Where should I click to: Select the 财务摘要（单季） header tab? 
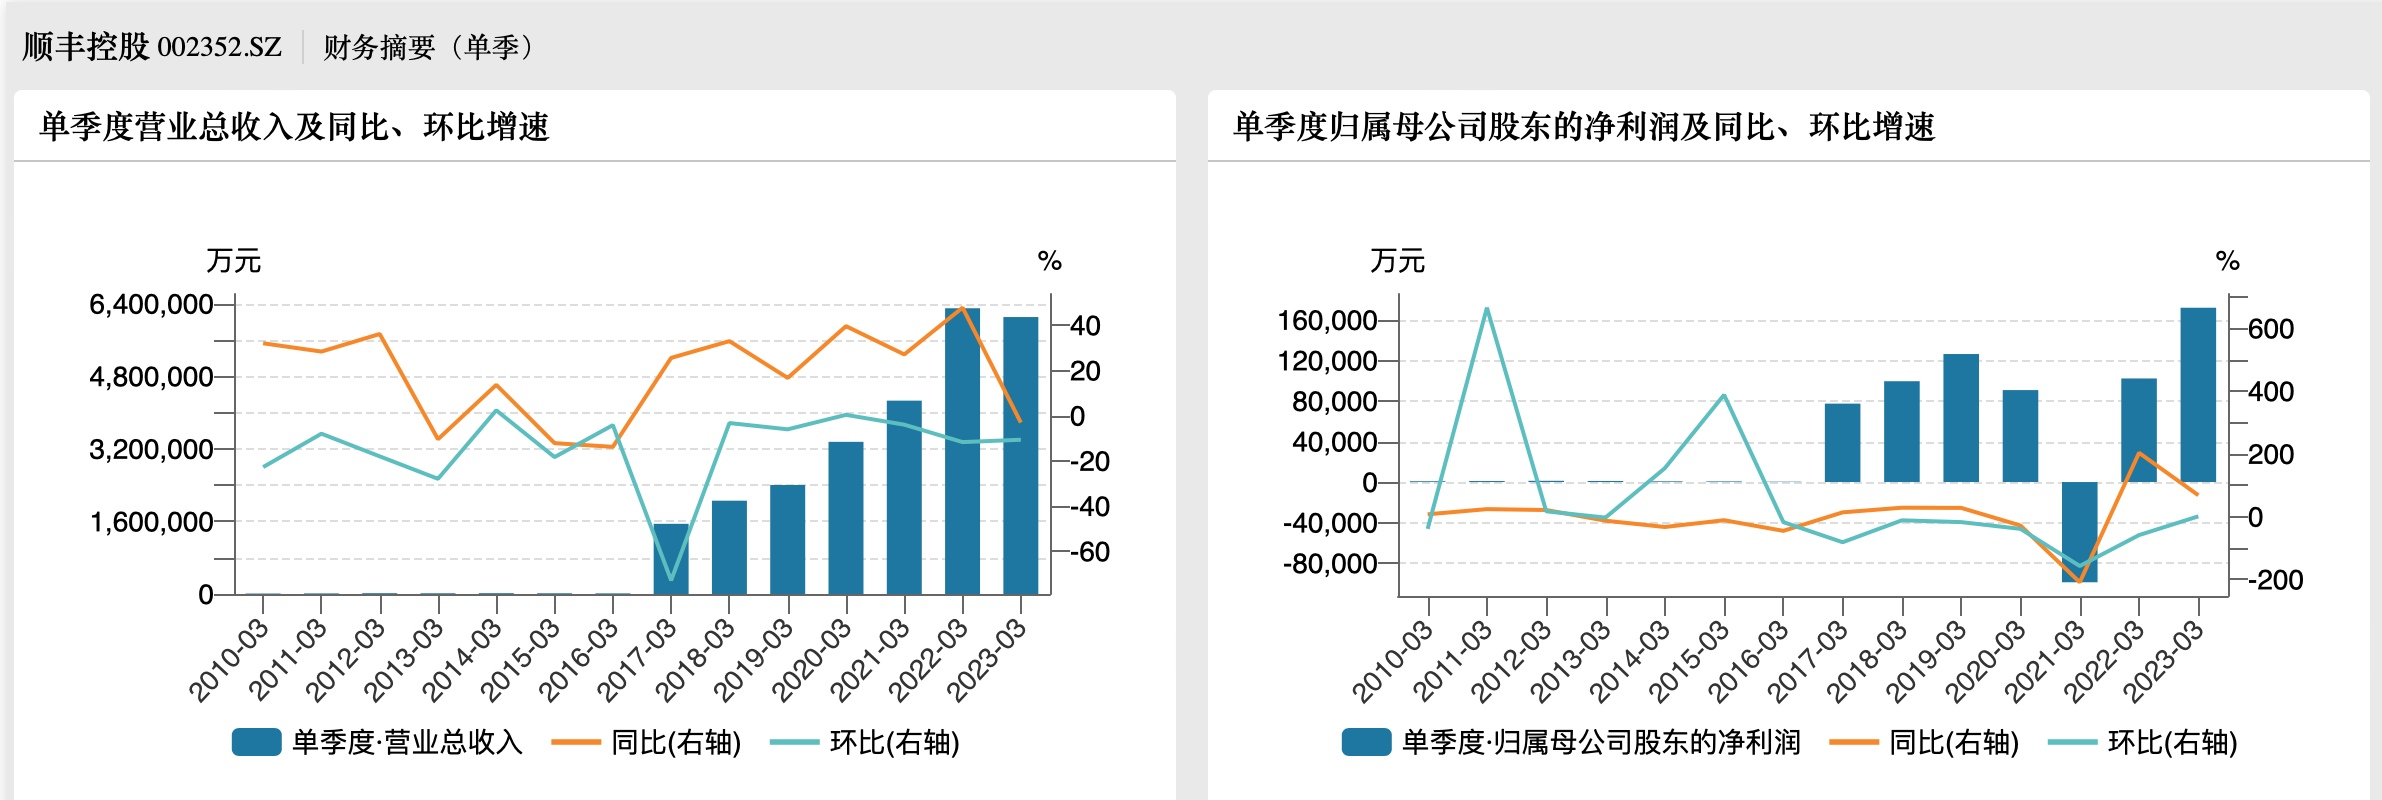(431, 47)
